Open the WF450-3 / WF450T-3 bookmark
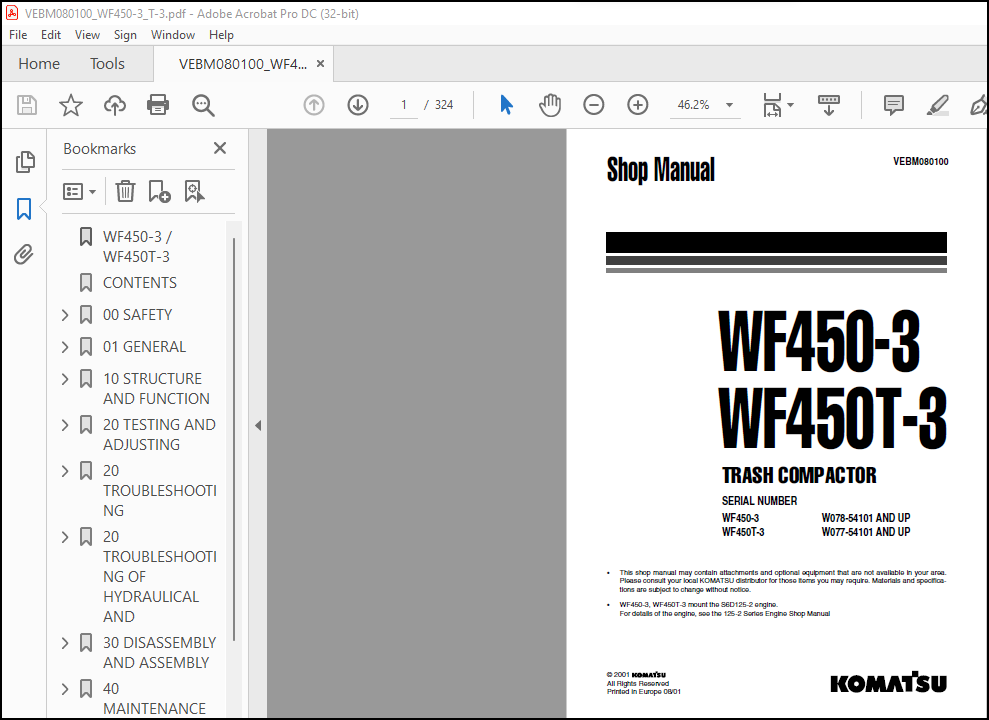The width and height of the screenshot is (989, 720). [138, 247]
